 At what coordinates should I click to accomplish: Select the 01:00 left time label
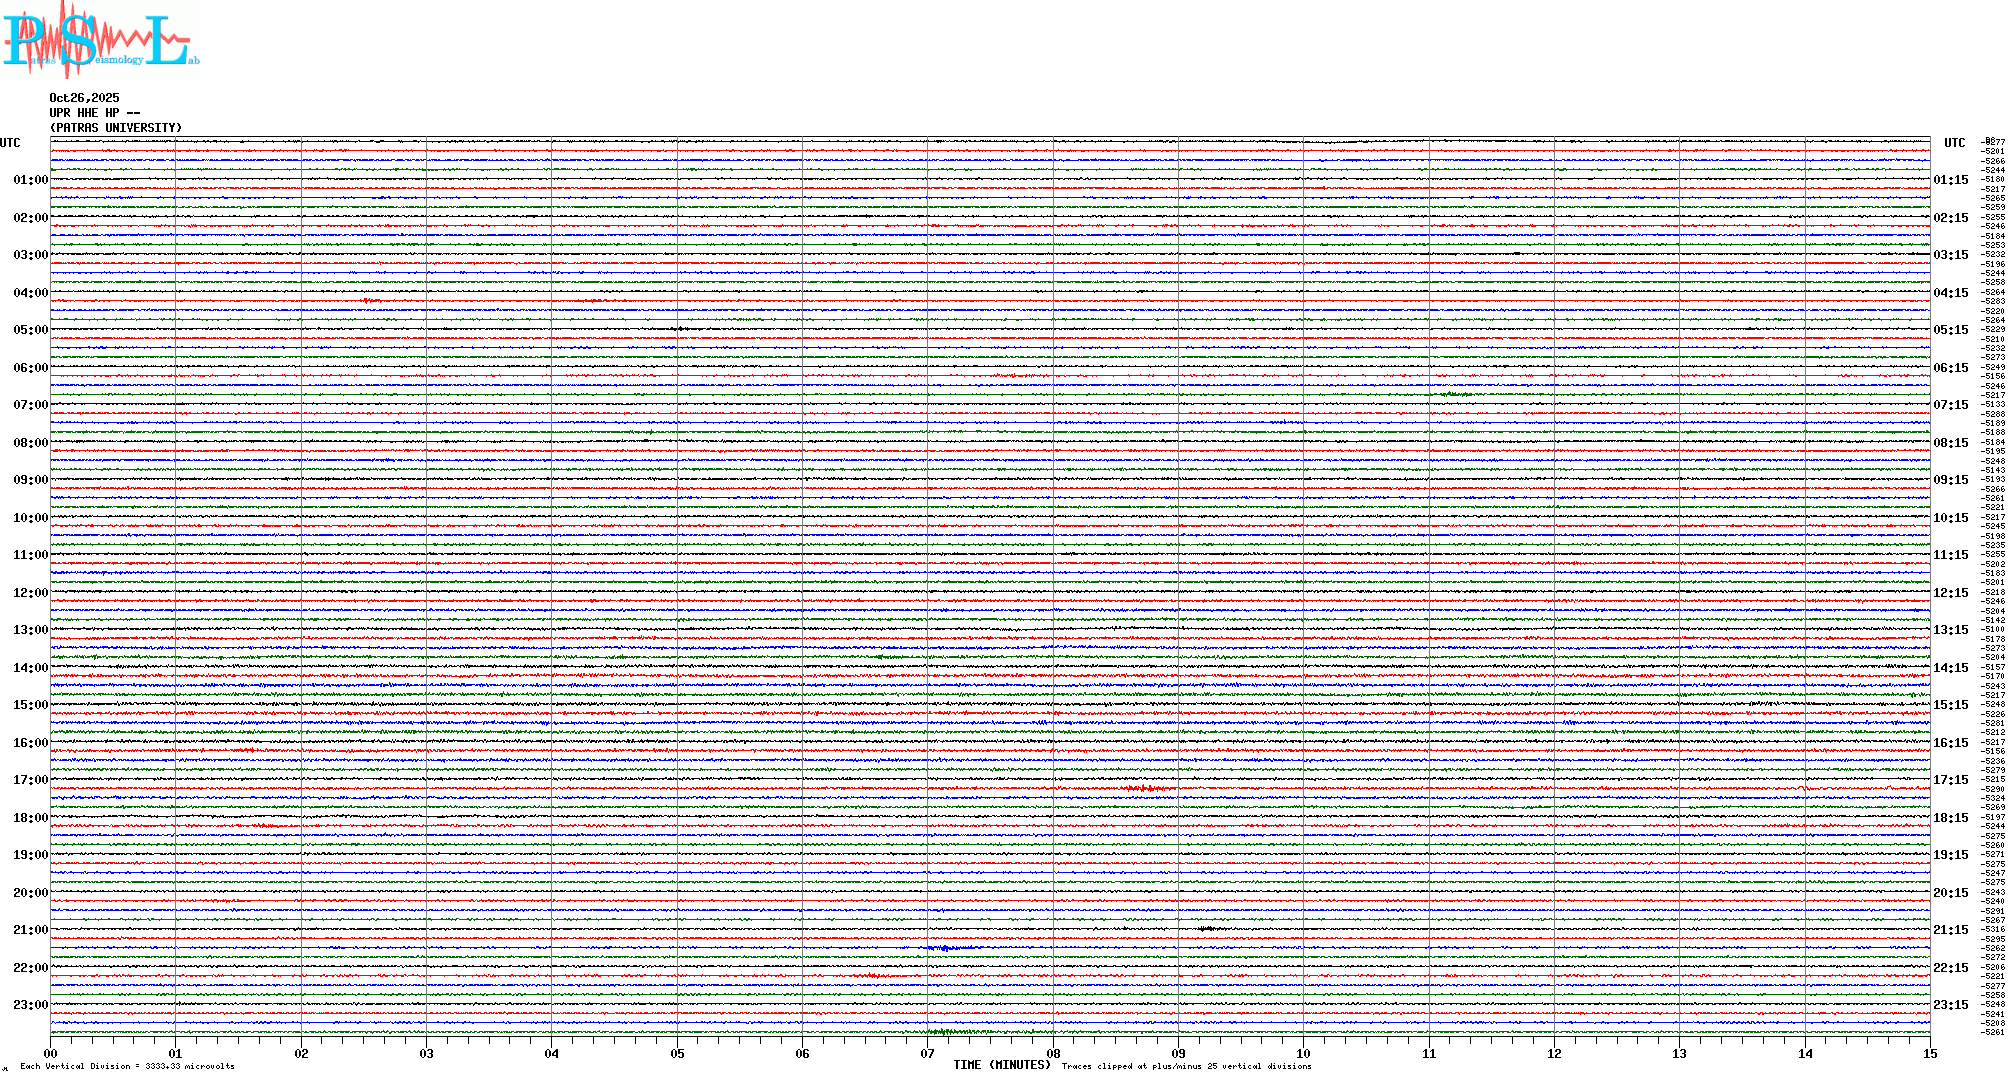(x=30, y=180)
